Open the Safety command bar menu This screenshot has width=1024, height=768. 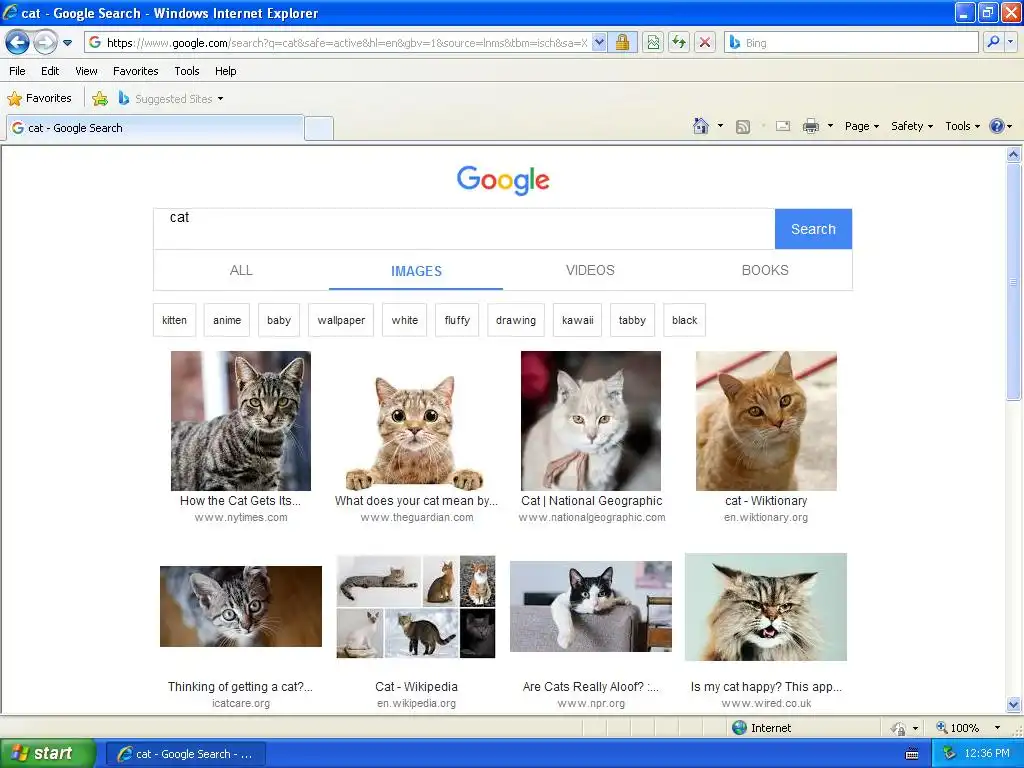[912, 126]
